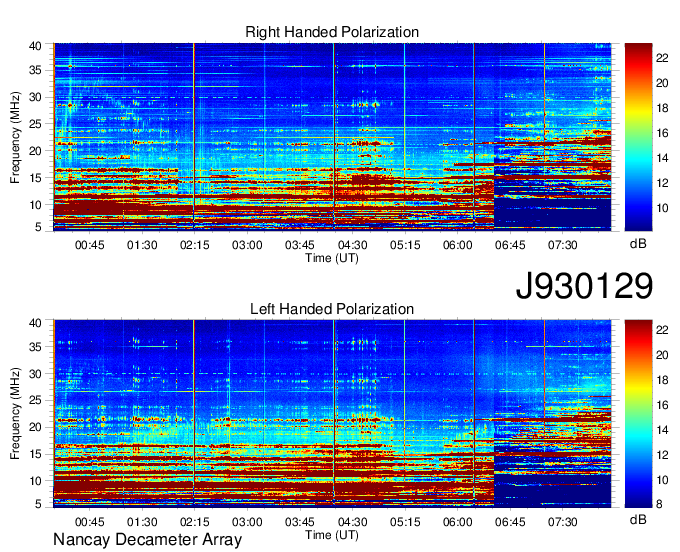This screenshot has height=552, width=680.
Task: Click the 03:45 time tick of Right Handed plot
Action: [300, 245]
